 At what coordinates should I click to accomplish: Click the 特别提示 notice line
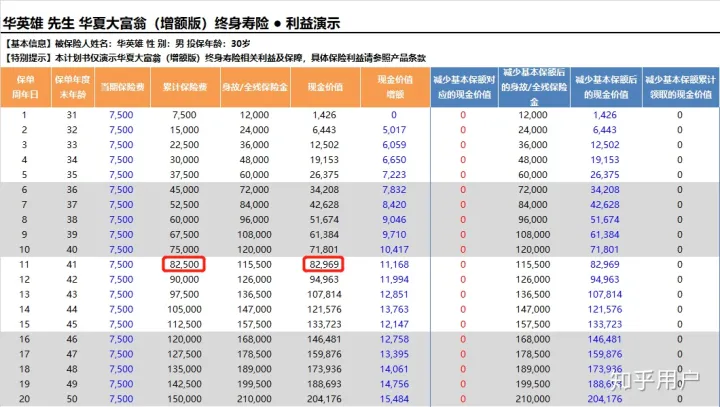[x=215, y=58]
